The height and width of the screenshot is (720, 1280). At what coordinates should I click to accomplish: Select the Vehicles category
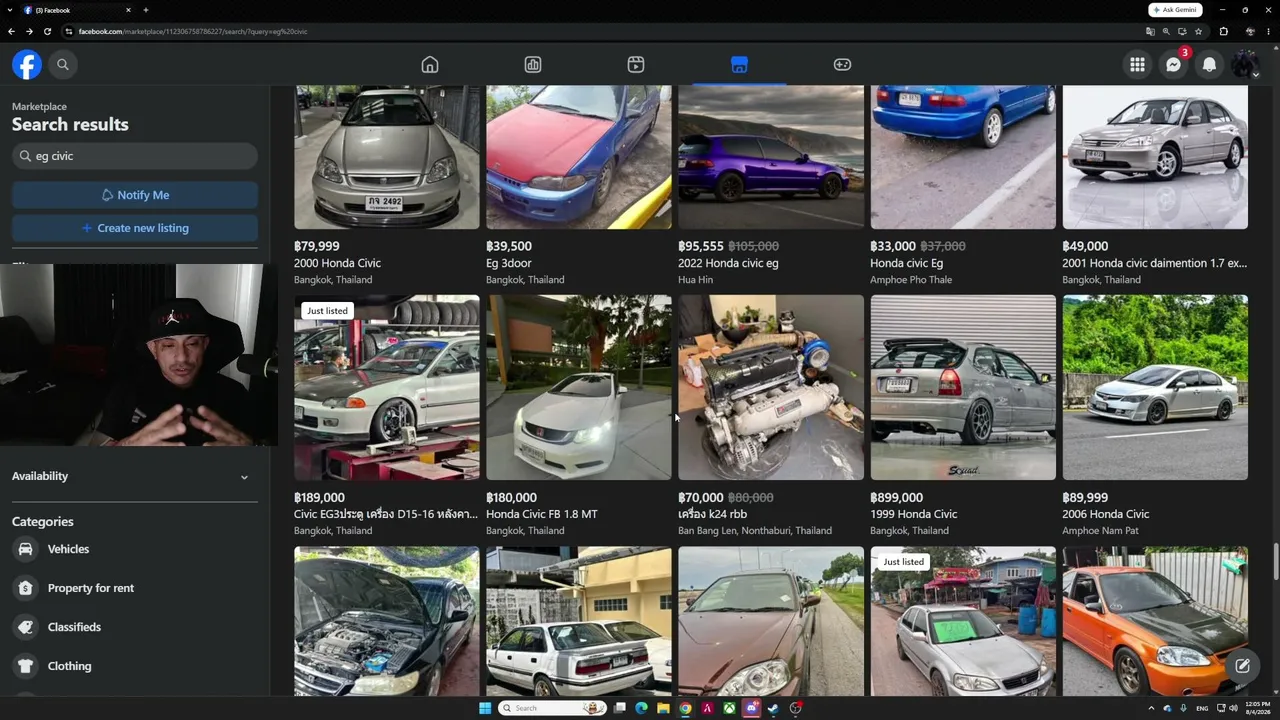pyautogui.click(x=135, y=549)
